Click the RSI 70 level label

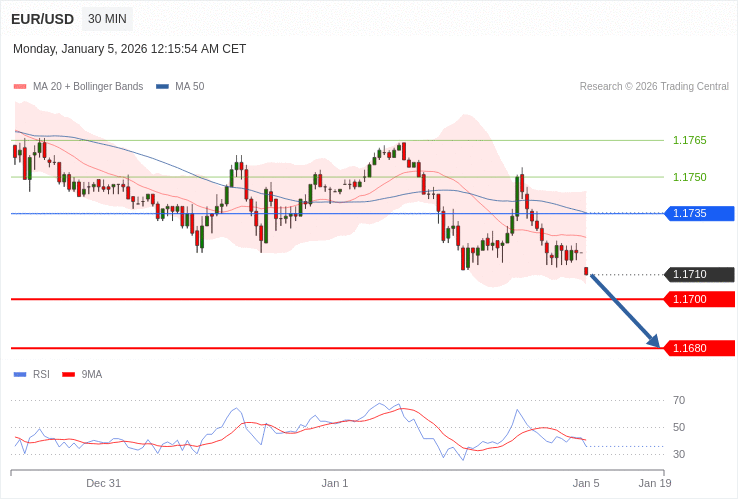click(679, 400)
